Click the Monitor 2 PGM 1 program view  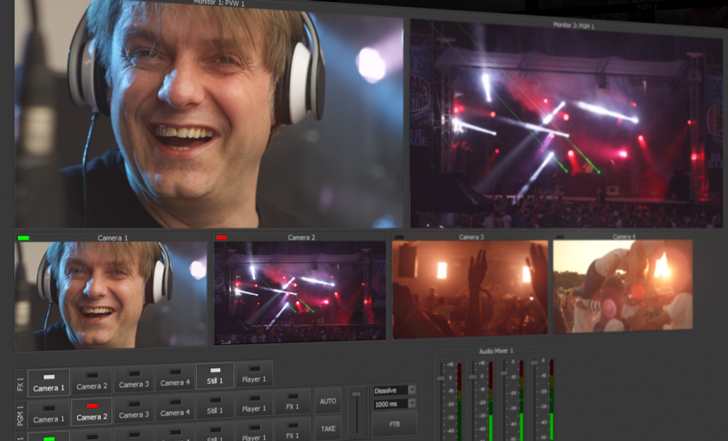coord(566,125)
